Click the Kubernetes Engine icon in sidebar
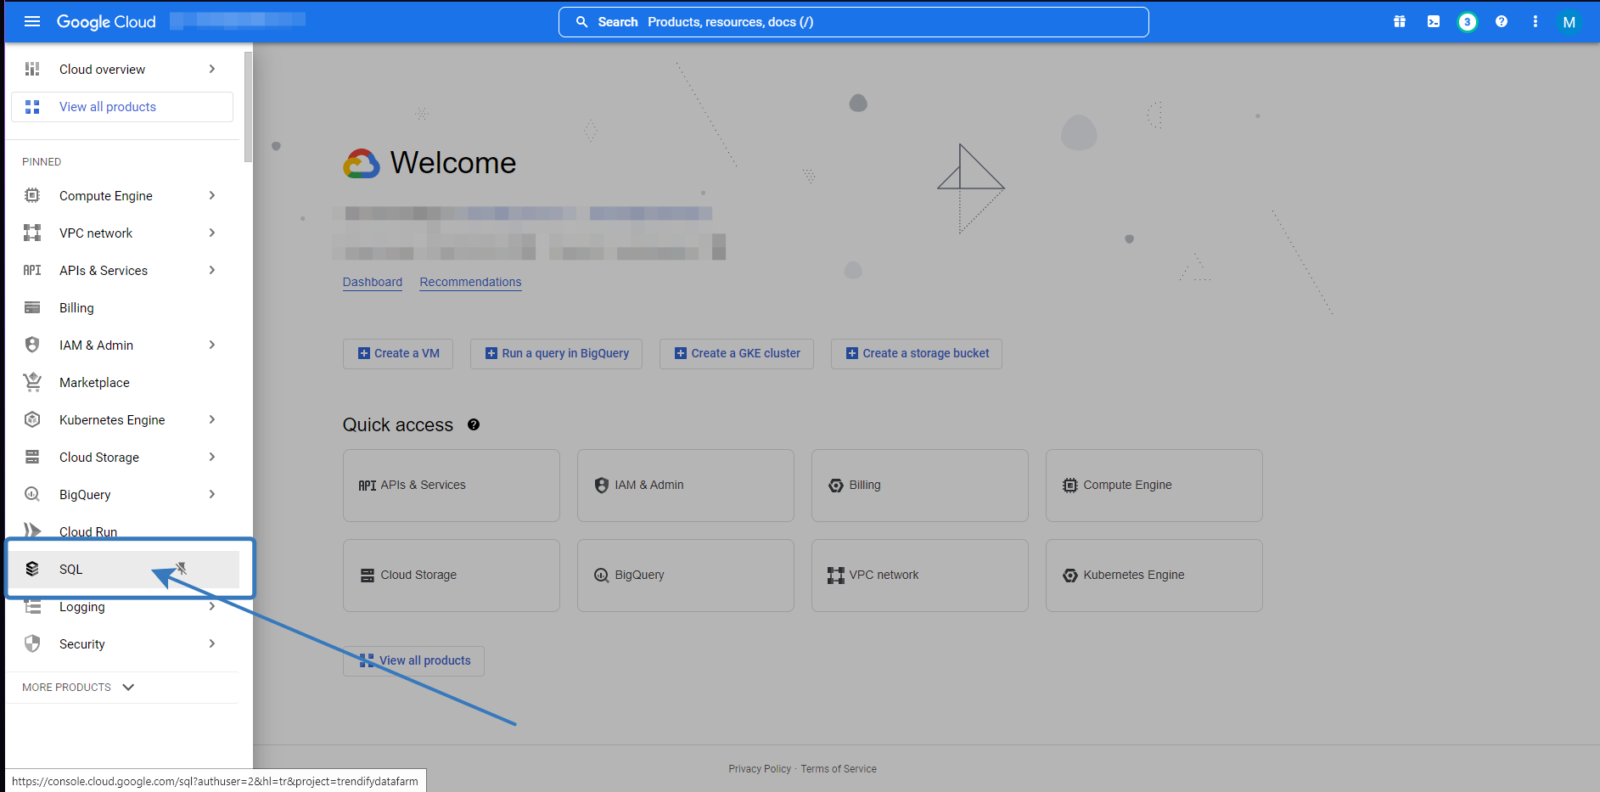This screenshot has width=1600, height=792. [32, 420]
